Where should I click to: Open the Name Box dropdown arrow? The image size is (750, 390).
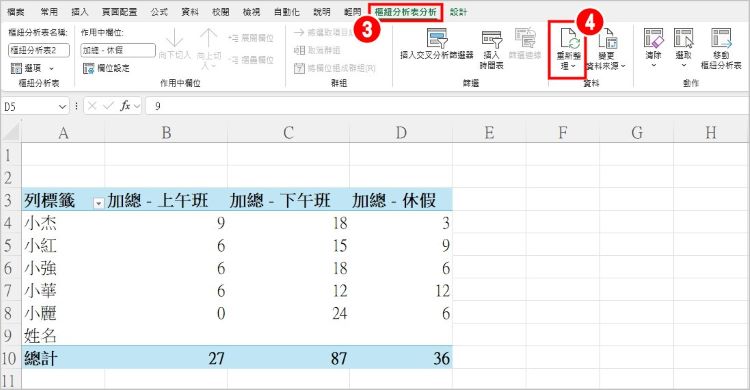pyautogui.click(x=62, y=106)
